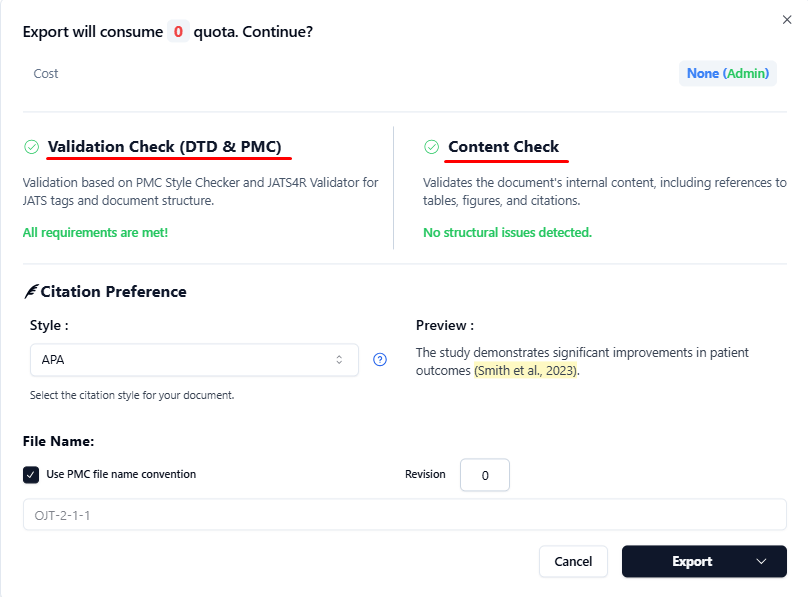Click the highlighted Smith et al., 2023 citation
This screenshot has width=808, height=597.
tap(526, 371)
